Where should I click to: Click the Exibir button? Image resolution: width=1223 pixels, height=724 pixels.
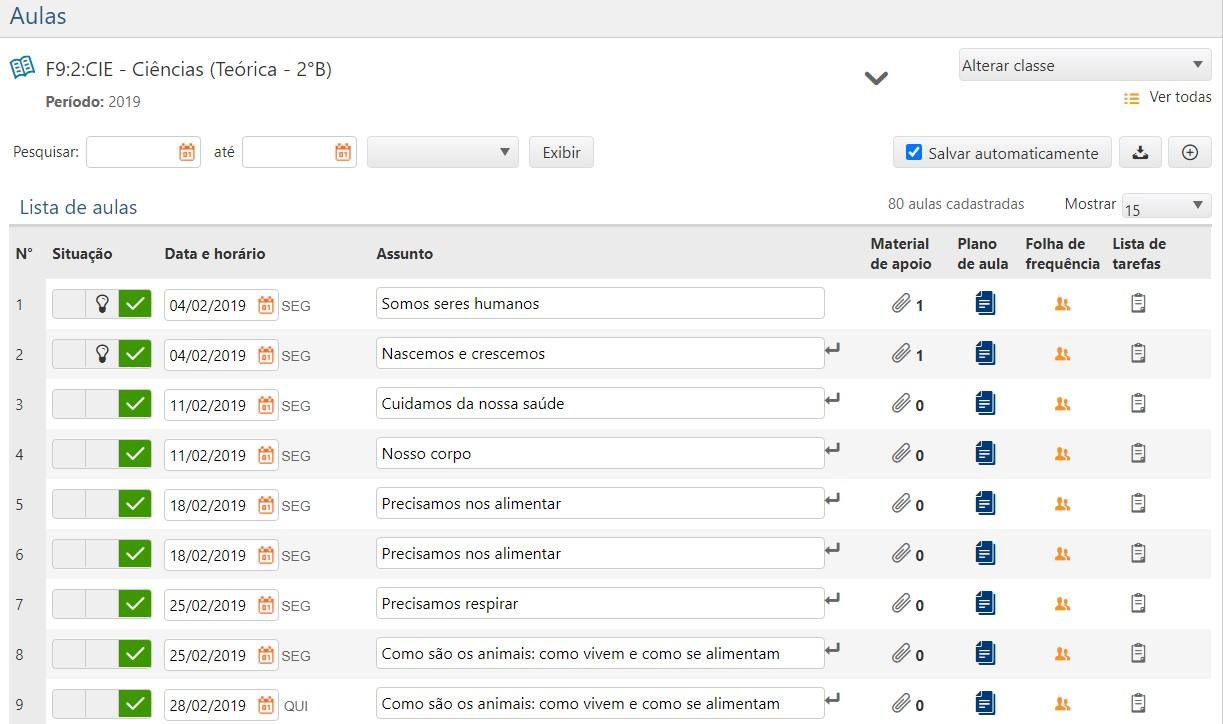click(561, 152)
